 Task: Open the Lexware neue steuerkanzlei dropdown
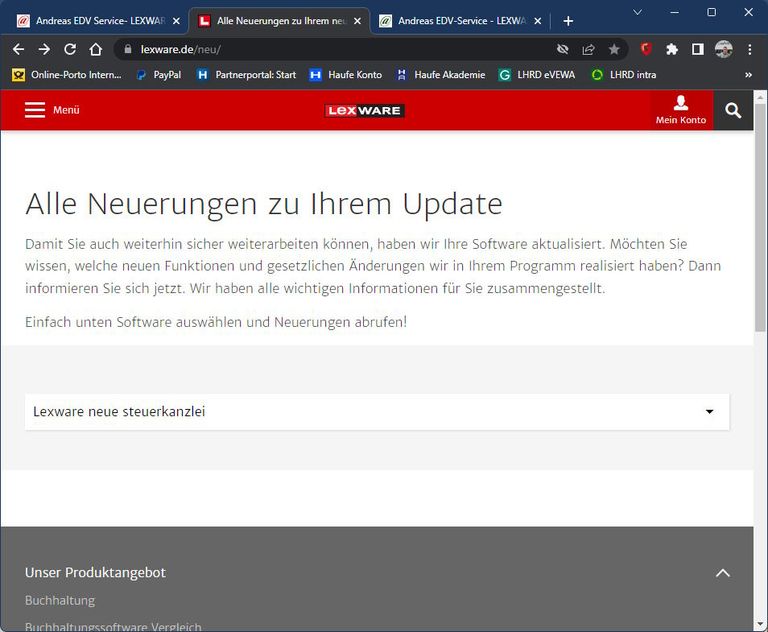click(377, 412)
